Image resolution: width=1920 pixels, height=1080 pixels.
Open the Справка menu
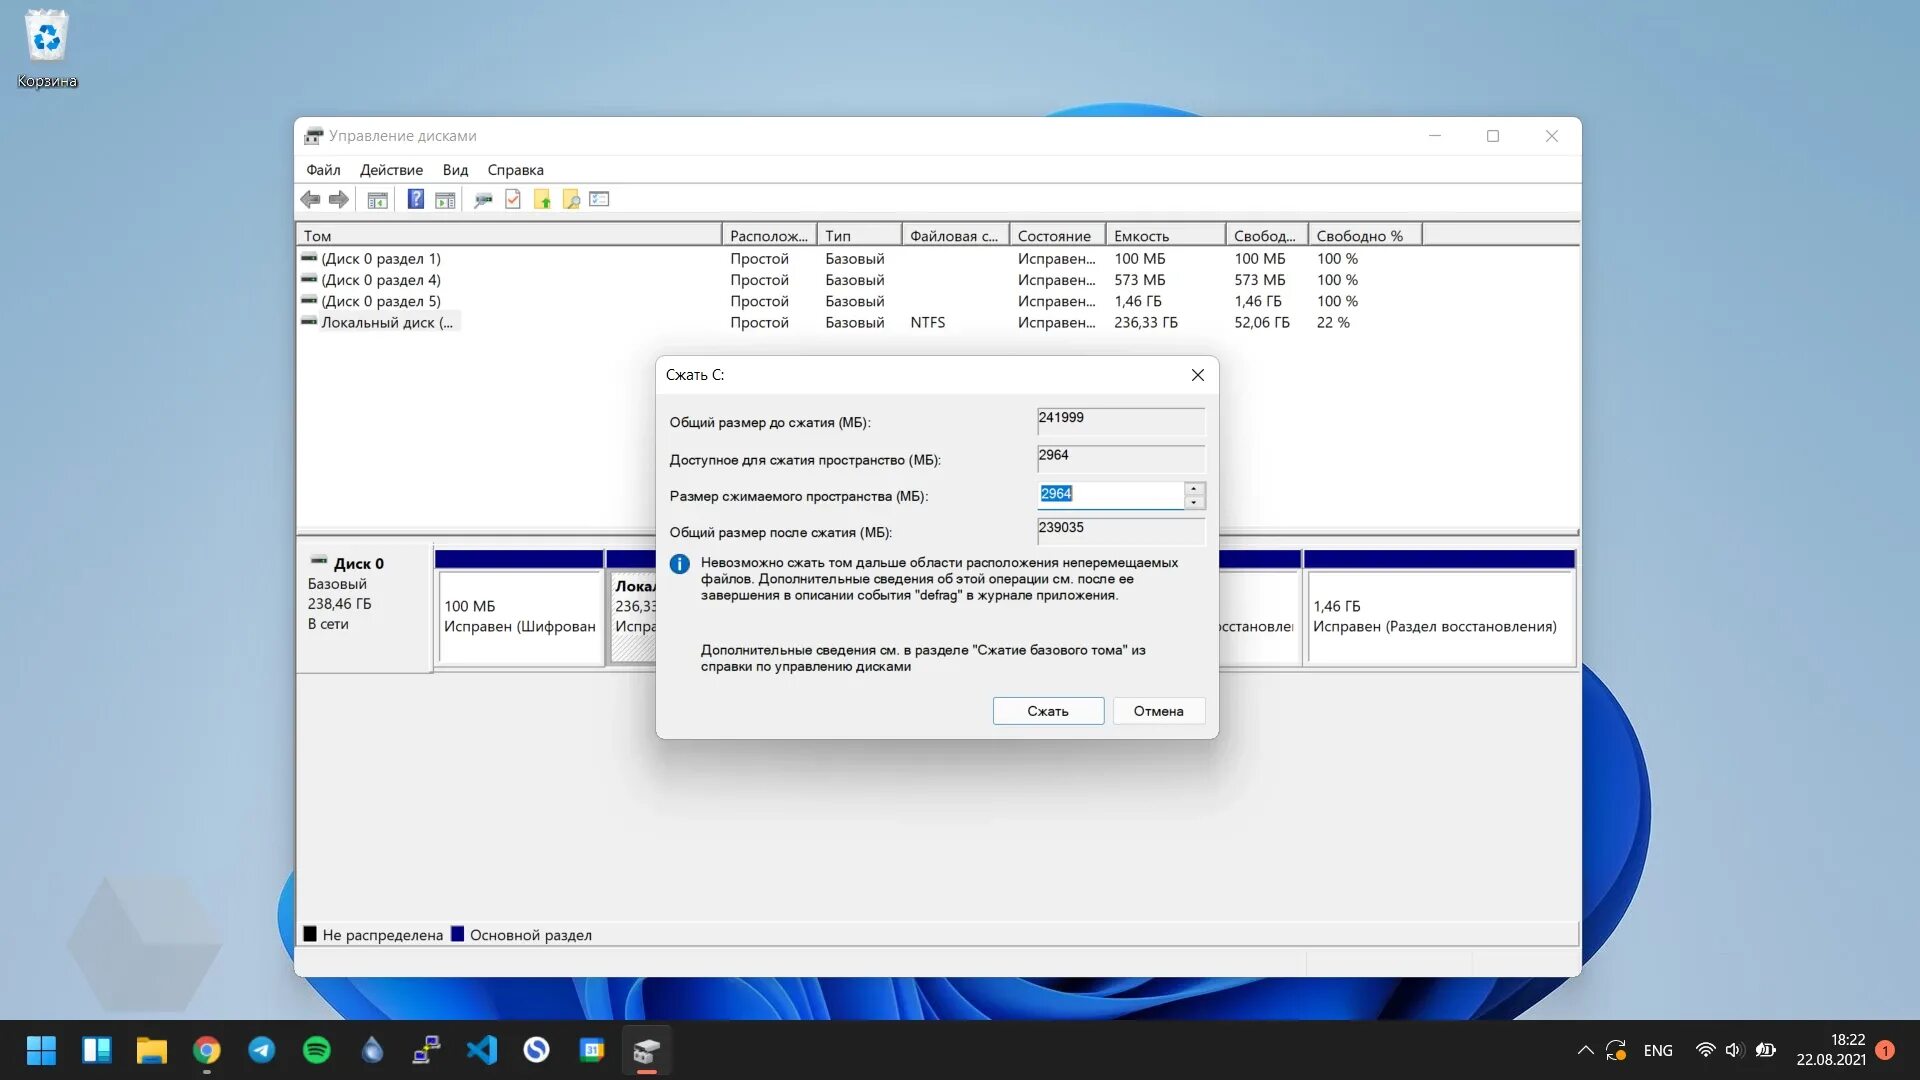pos(515,170)
